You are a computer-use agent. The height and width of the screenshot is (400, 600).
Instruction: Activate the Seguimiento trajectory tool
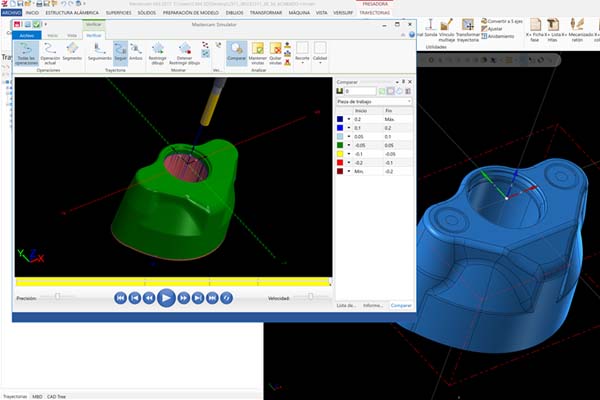click(x=99, y=51)
